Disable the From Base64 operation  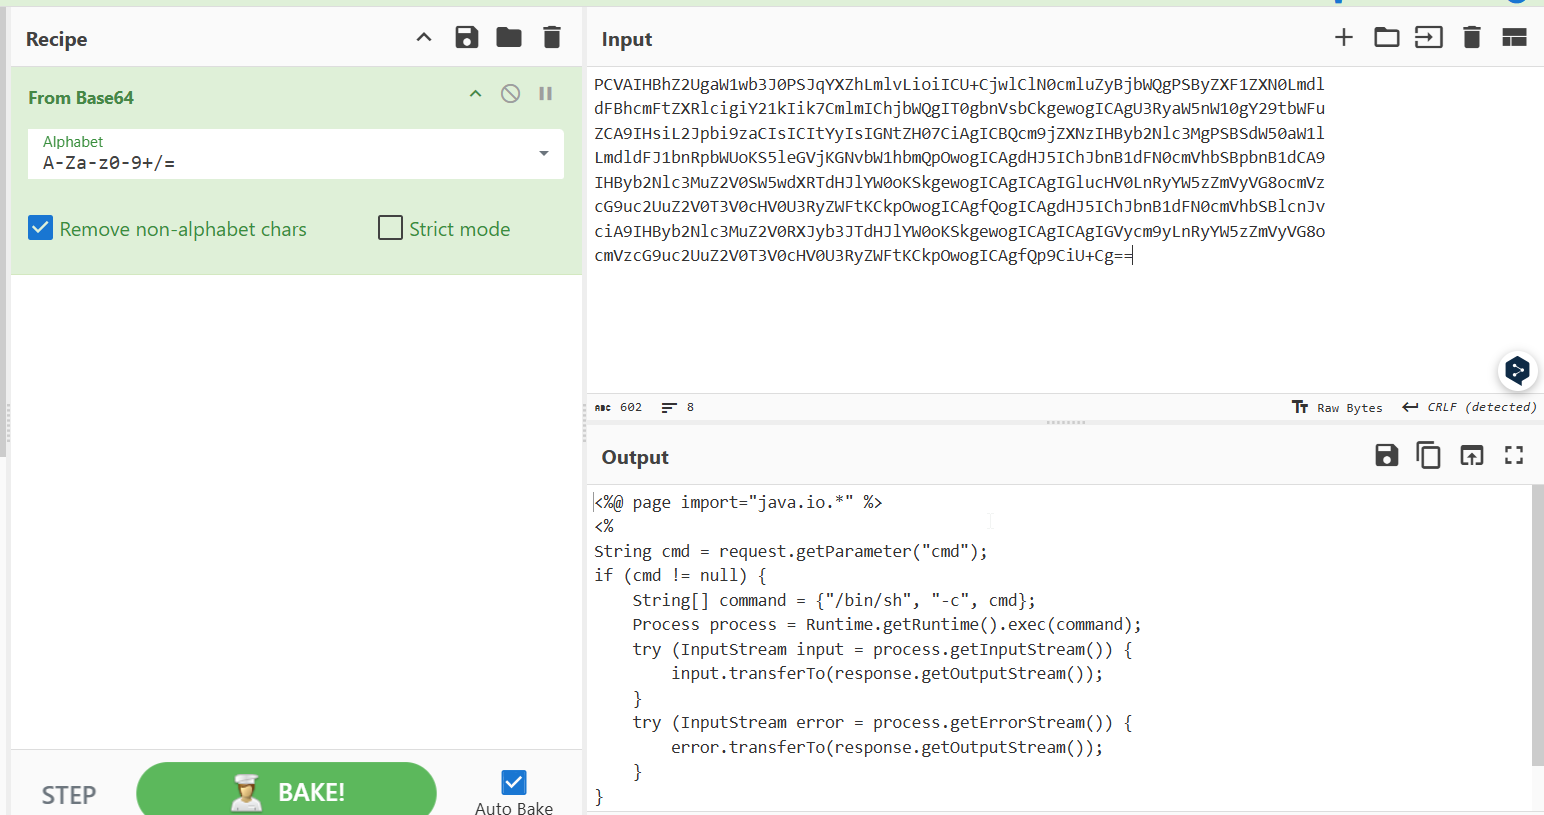[510, 94]
